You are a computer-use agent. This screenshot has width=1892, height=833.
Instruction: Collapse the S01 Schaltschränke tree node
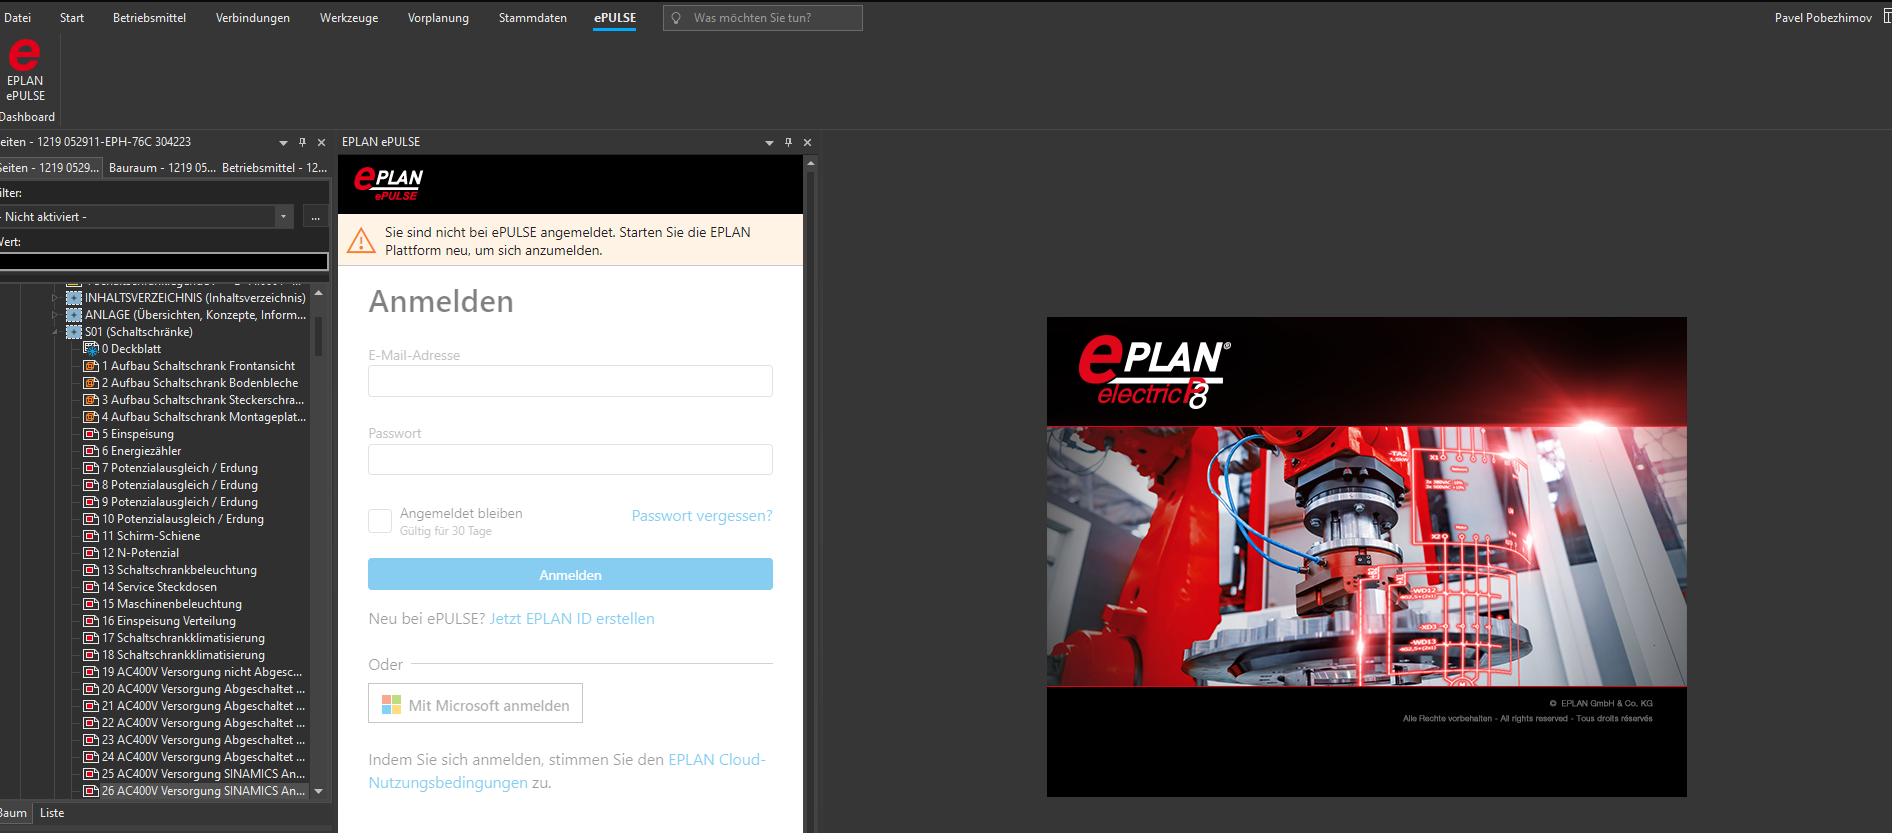pos(56,332)
